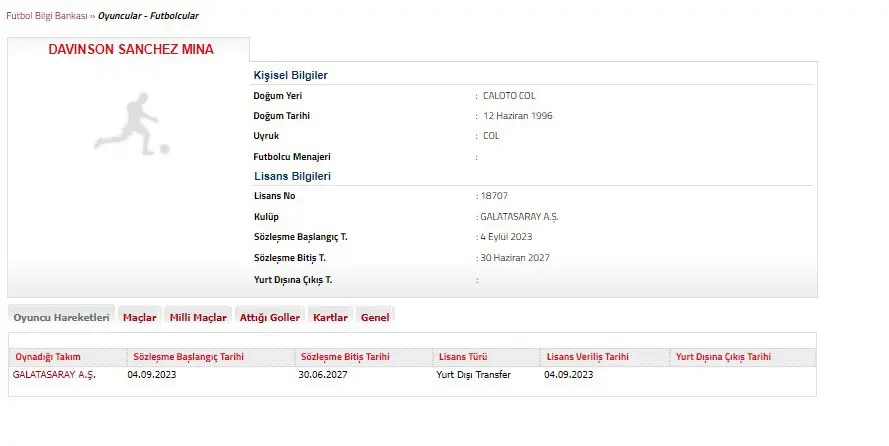This screenshot has width=889, height=446.
Task: Click the Lisans Veriliş Tarihi column header
Action: click(x=587, y=357)
